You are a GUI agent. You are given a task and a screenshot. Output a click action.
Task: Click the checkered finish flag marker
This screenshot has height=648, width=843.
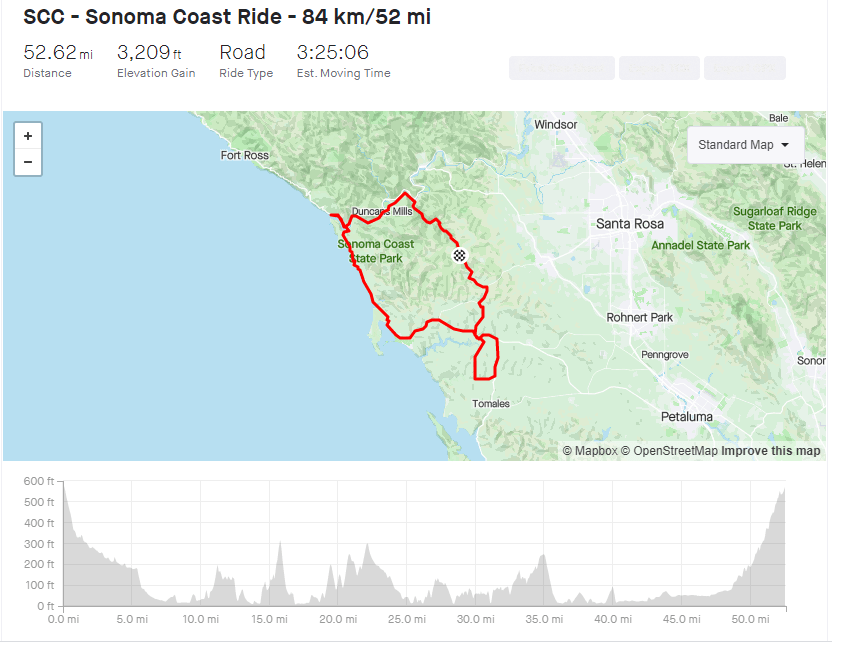(x=460, y=256)
